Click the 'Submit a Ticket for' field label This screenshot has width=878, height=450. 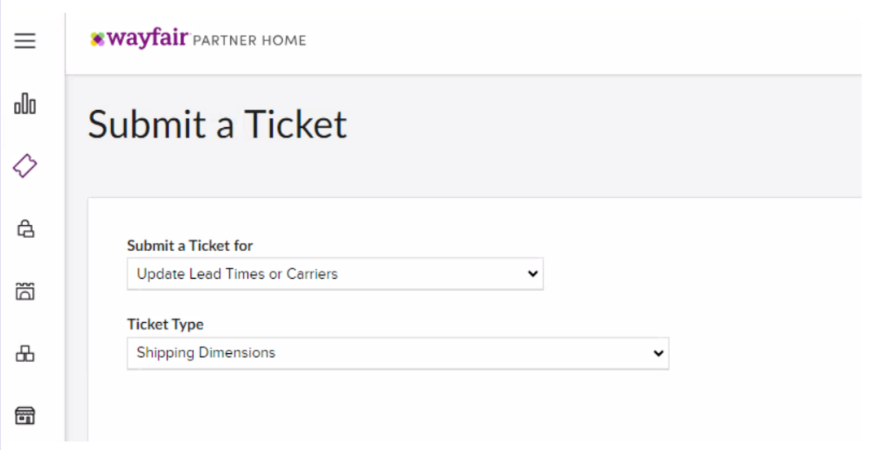pos(189,245)
